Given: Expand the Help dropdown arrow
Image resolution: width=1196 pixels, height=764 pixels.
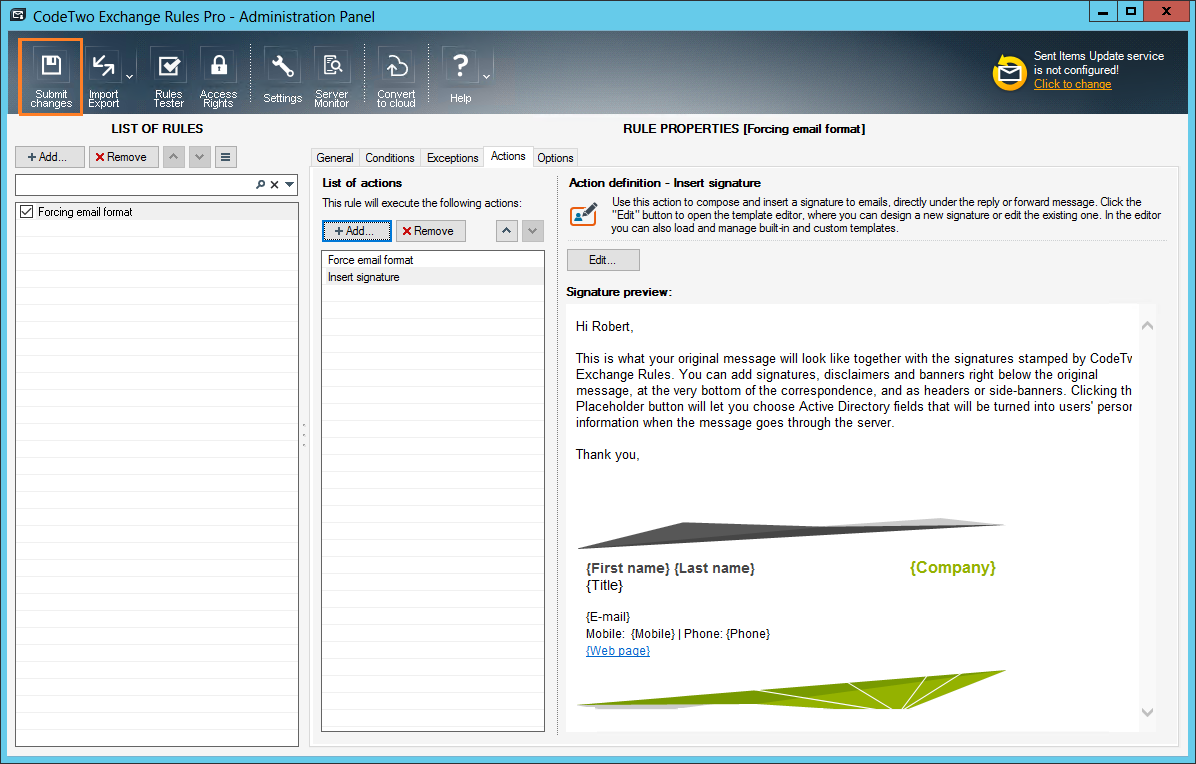Looking at the screenshot, I should [487, 77].
